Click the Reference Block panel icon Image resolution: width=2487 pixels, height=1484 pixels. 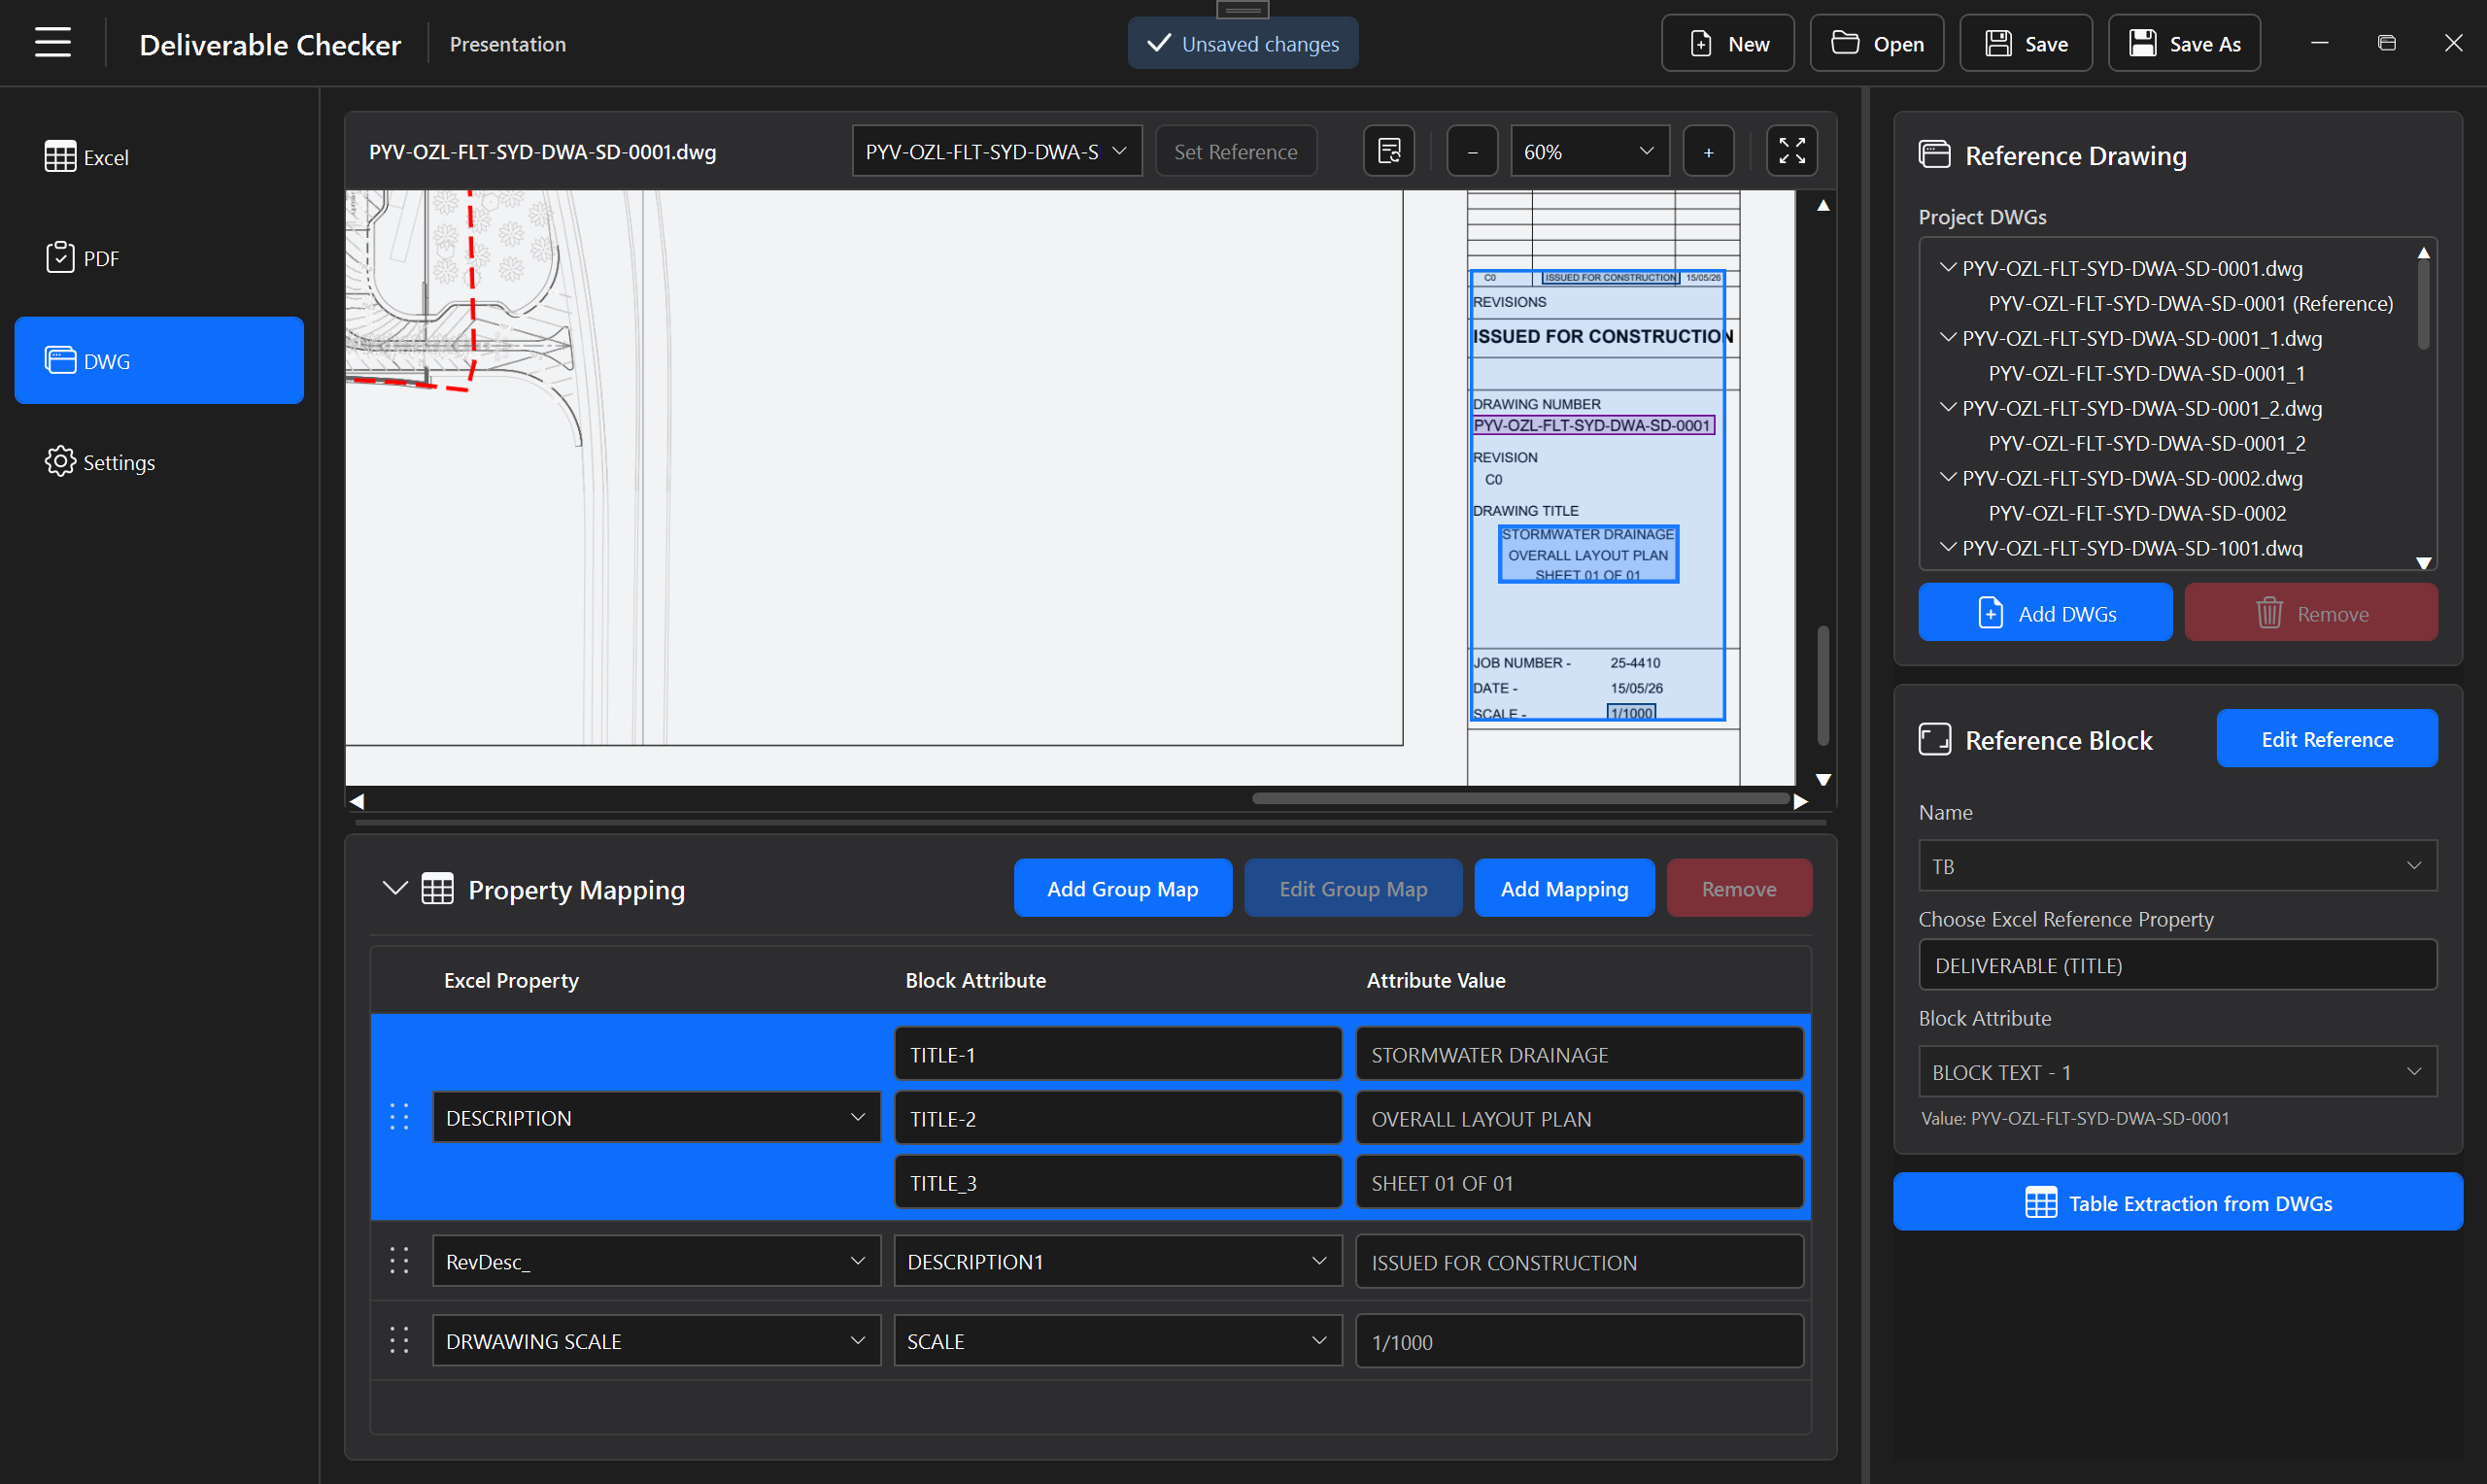point(1934,739)
